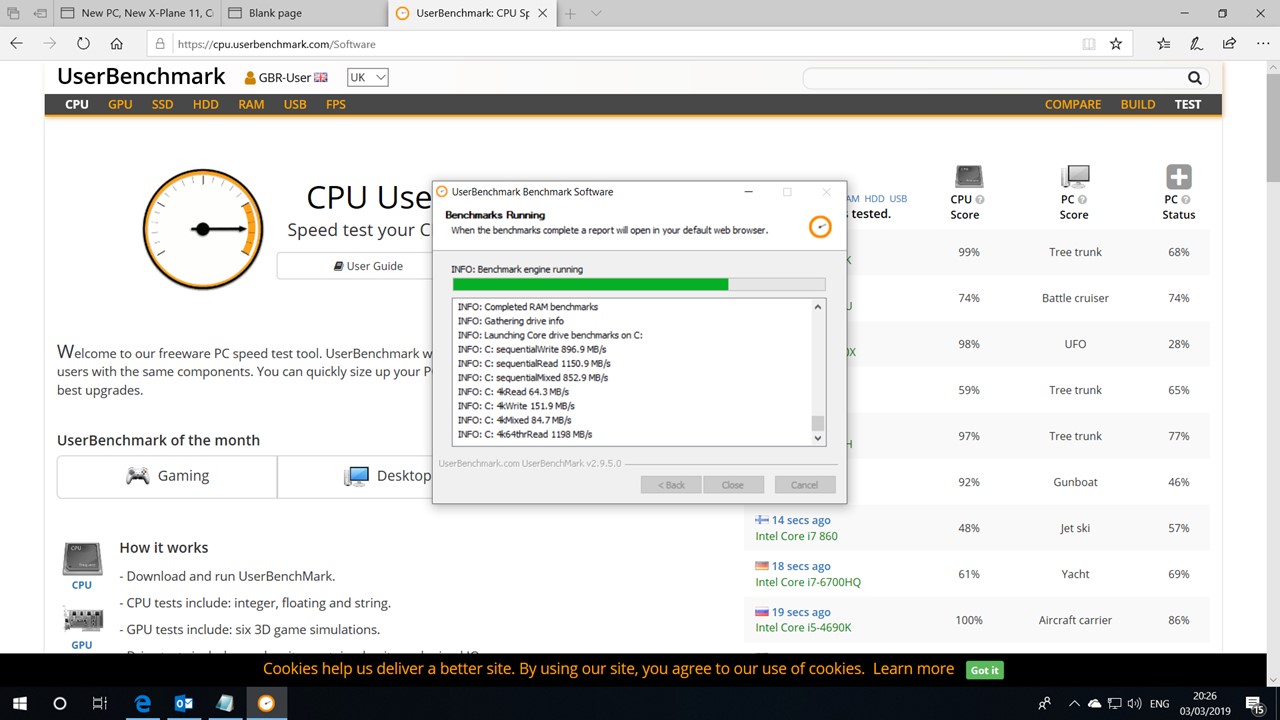
Task: Open the Learn more cookies link
Action: coord(913,669)
